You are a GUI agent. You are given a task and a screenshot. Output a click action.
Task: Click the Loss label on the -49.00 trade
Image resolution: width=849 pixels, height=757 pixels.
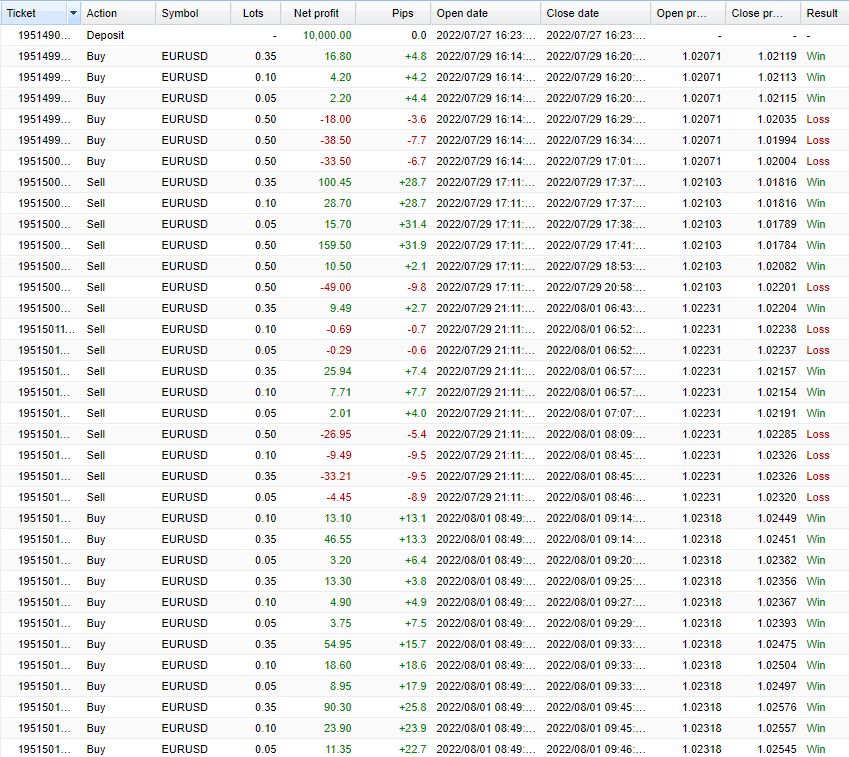point(818,287)
